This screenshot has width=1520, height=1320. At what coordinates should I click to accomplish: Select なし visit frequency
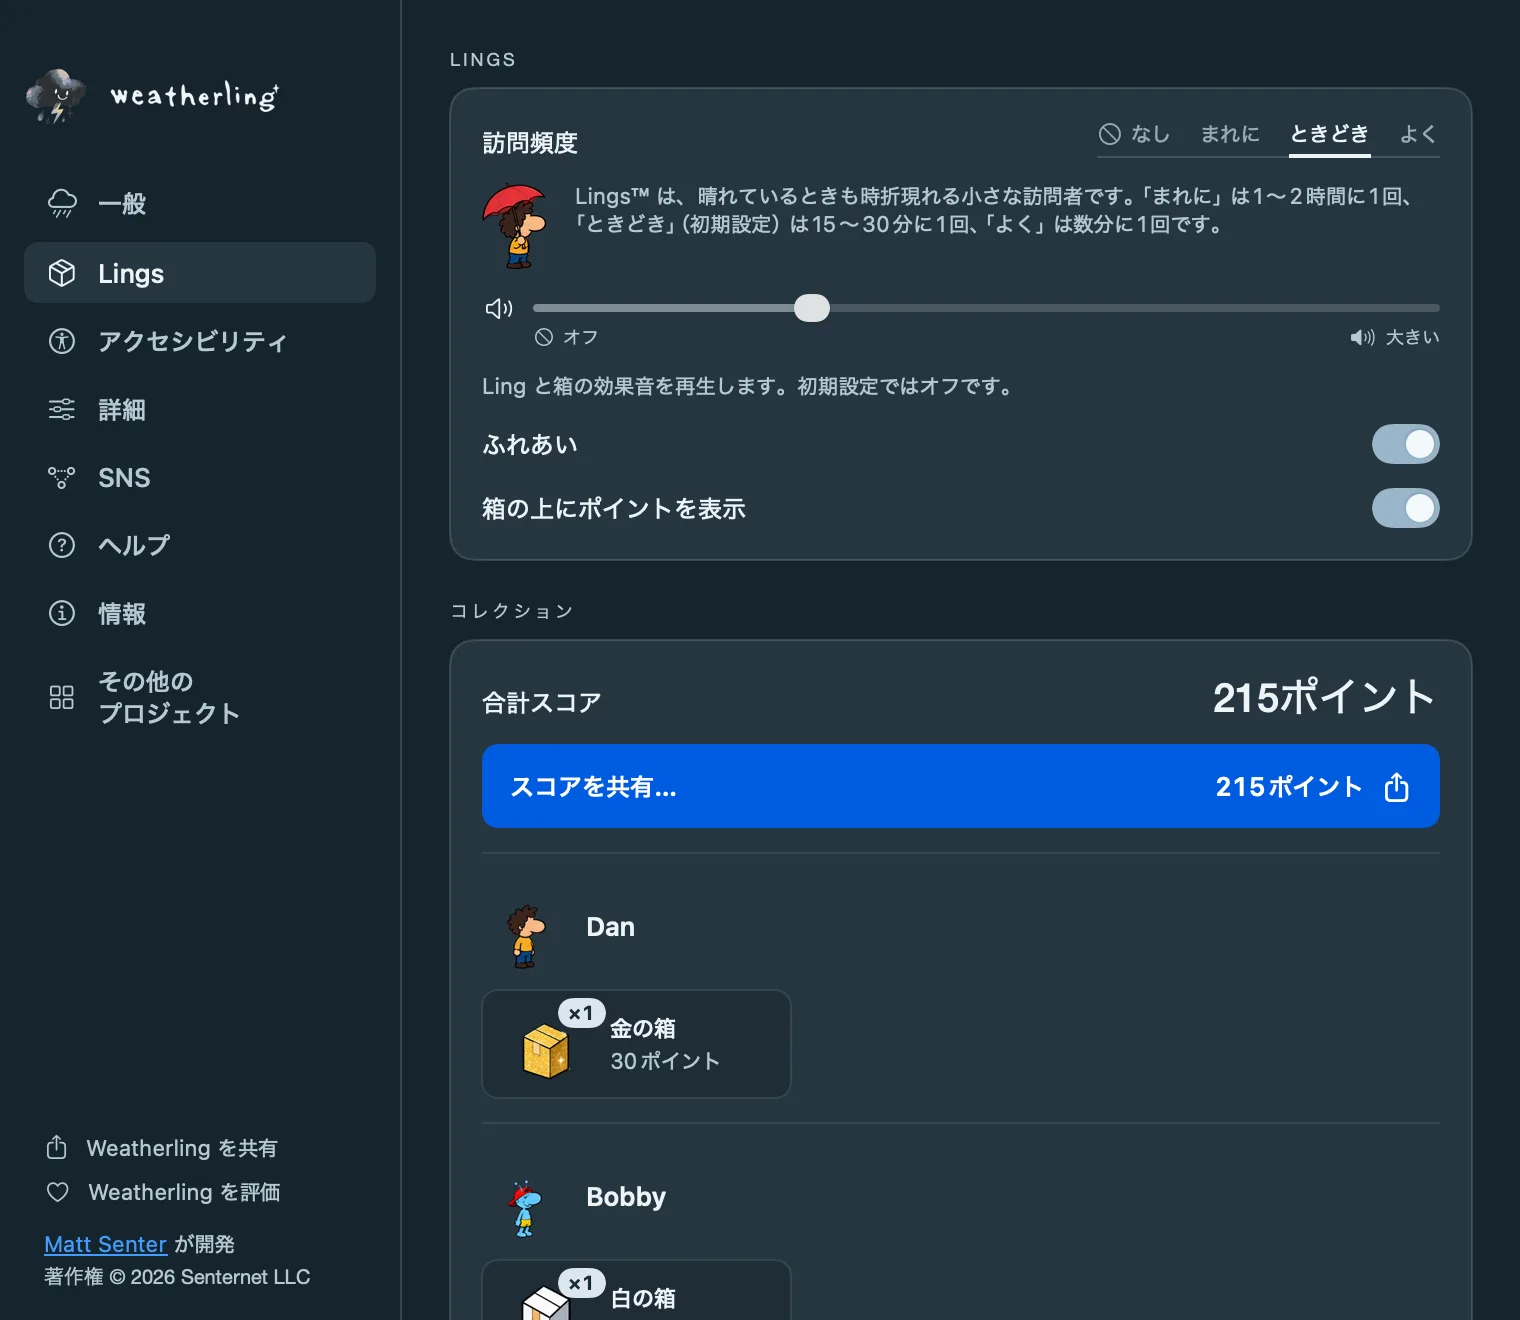(1134, 134)
